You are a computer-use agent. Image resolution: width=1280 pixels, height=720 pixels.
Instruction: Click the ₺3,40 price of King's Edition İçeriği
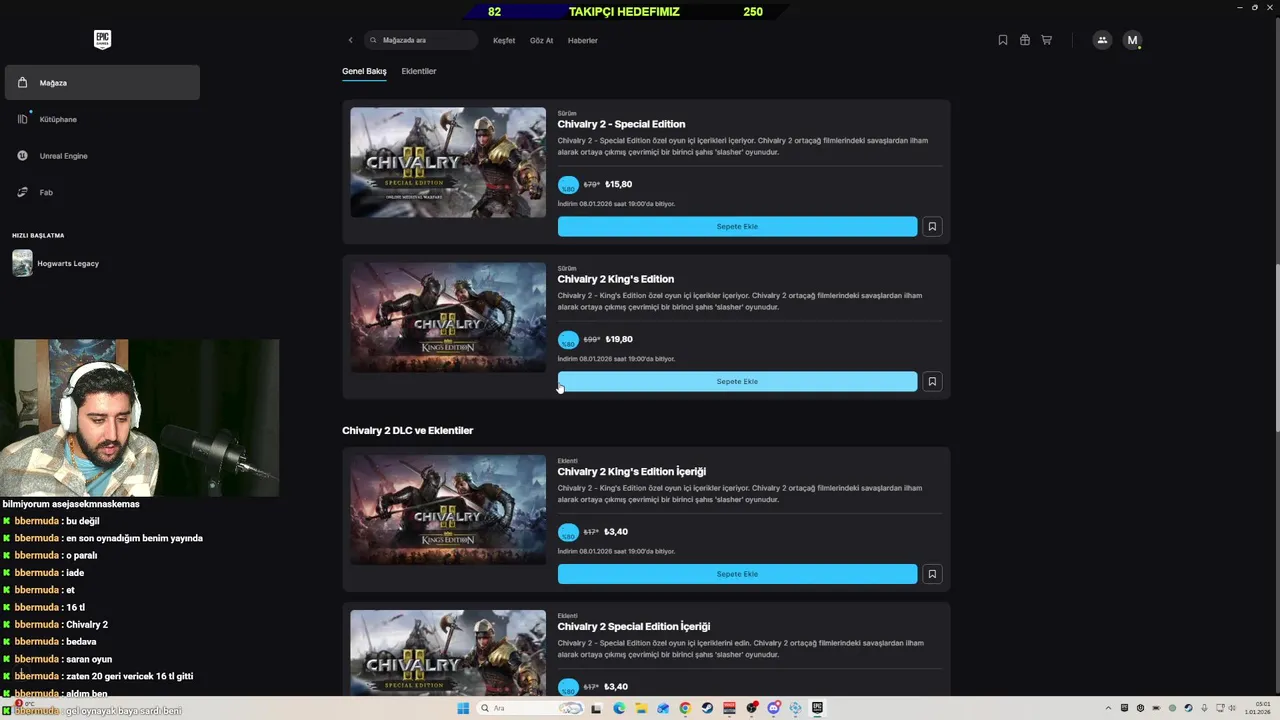pos(616,532)
